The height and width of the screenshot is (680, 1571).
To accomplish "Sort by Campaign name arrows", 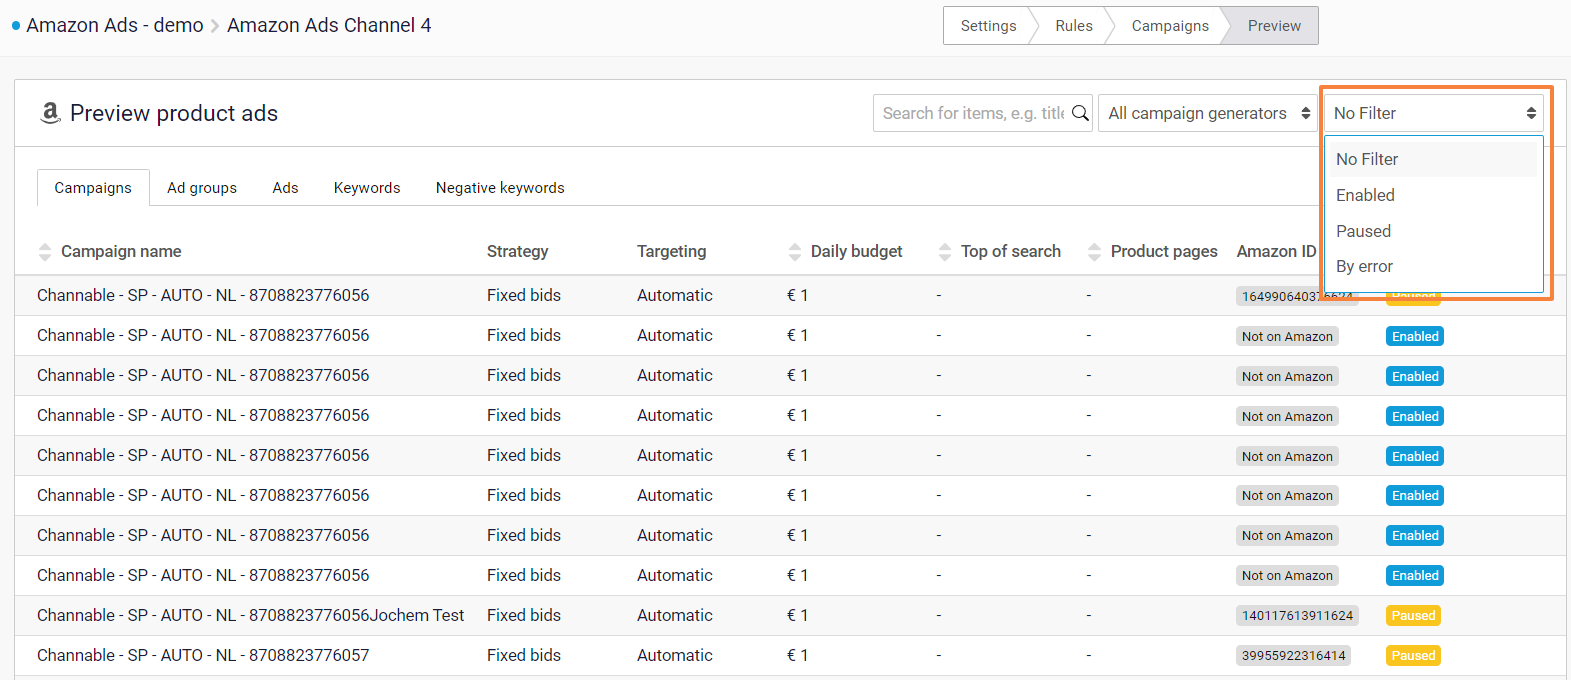I will click(45, 252).
